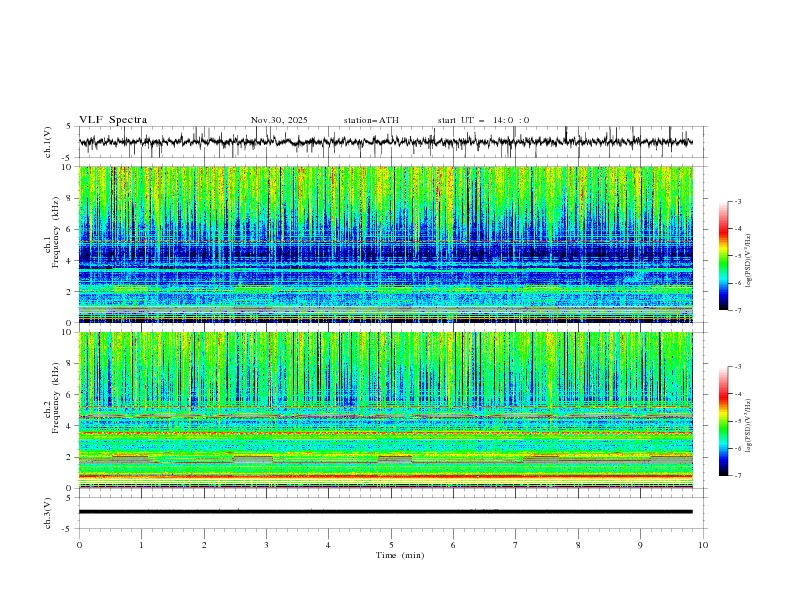The width and height of the screenshot is (792, 612).
Task: Click the ch.1 spectrogram color scale bar
Action: point(724,256)
